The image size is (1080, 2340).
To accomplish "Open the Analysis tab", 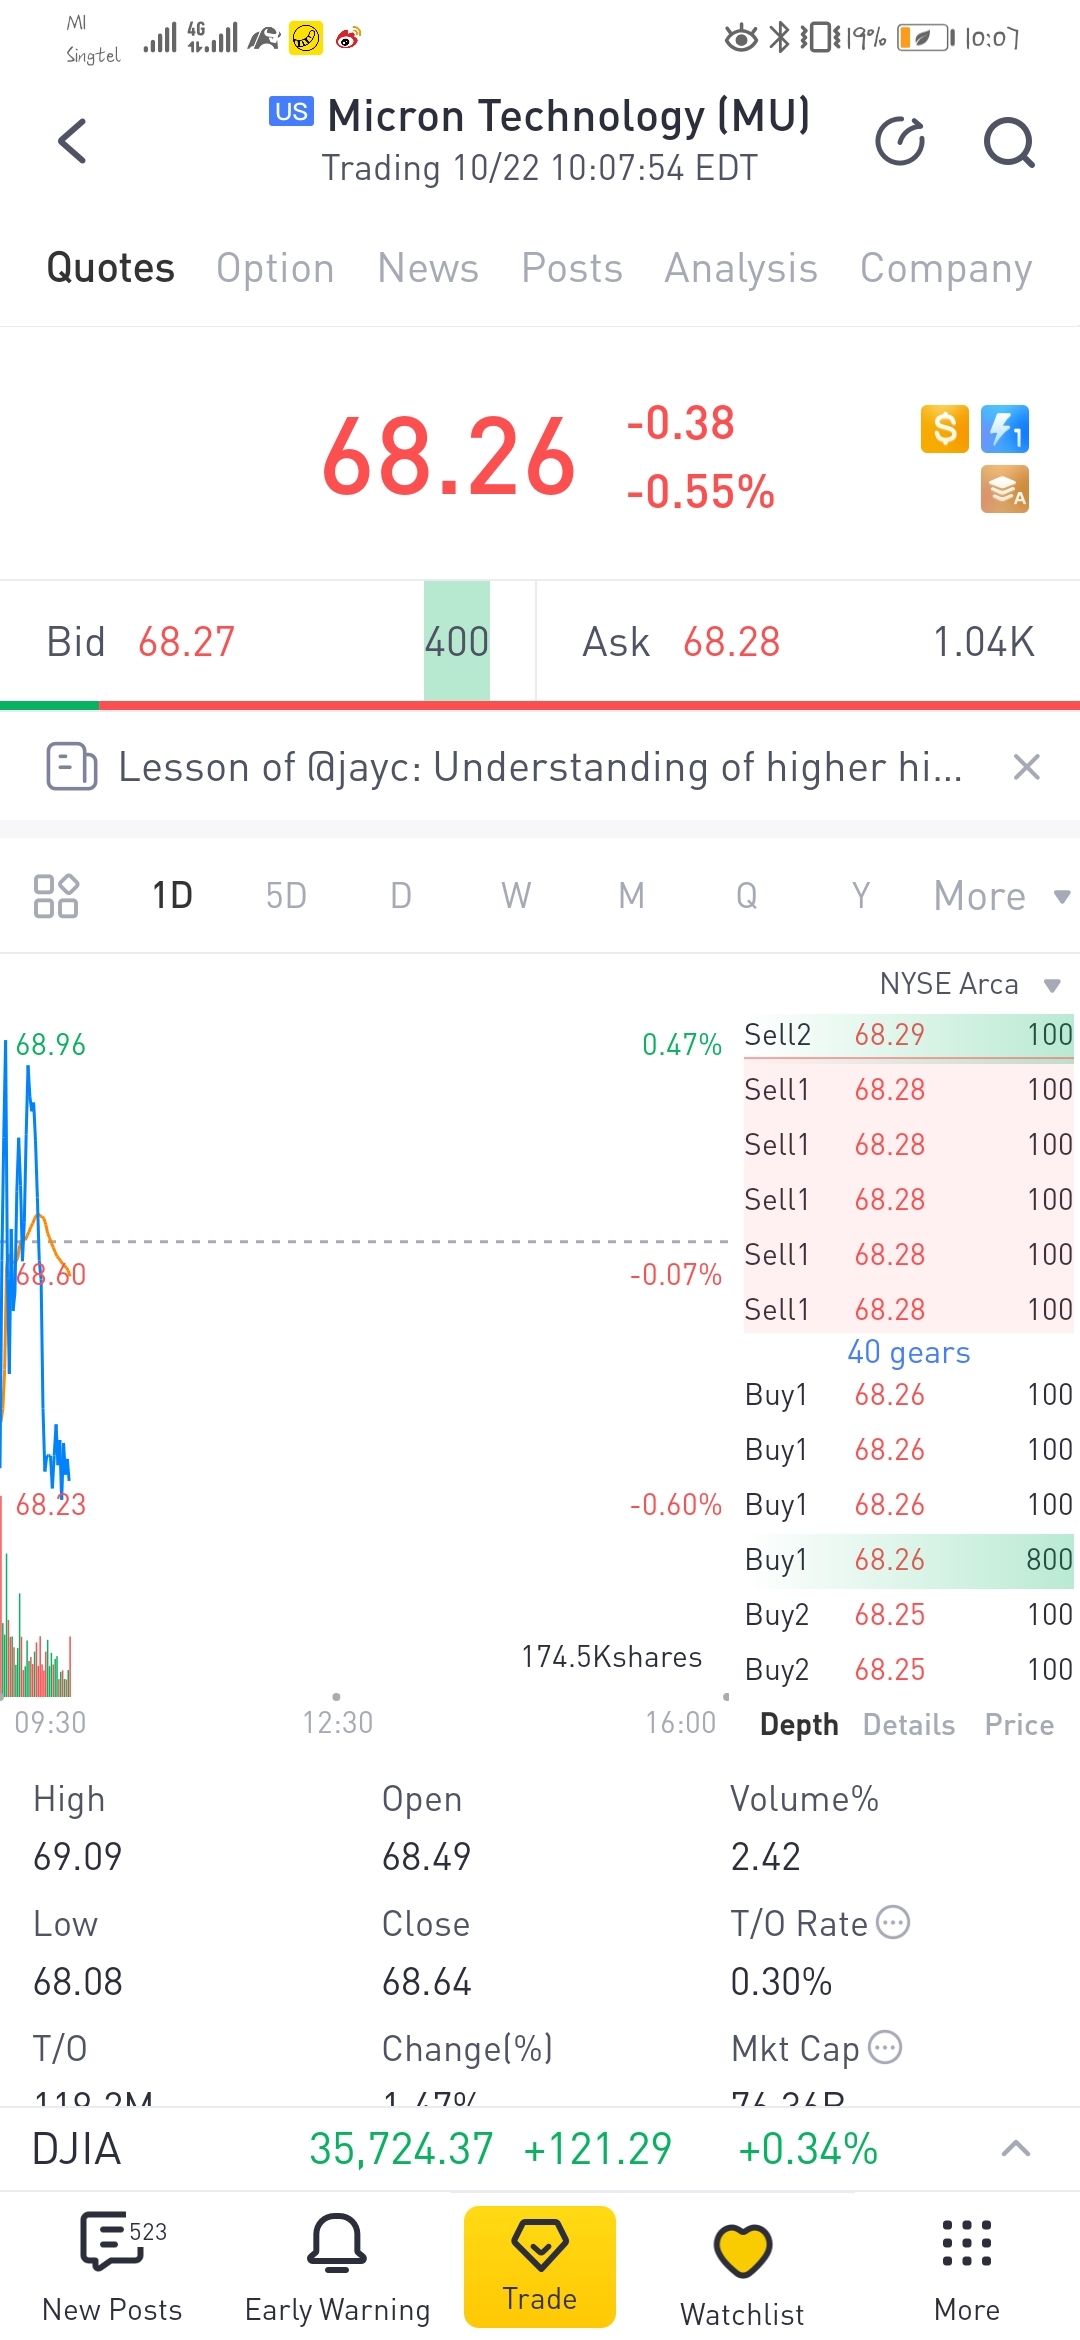I will tap(741, 268).
